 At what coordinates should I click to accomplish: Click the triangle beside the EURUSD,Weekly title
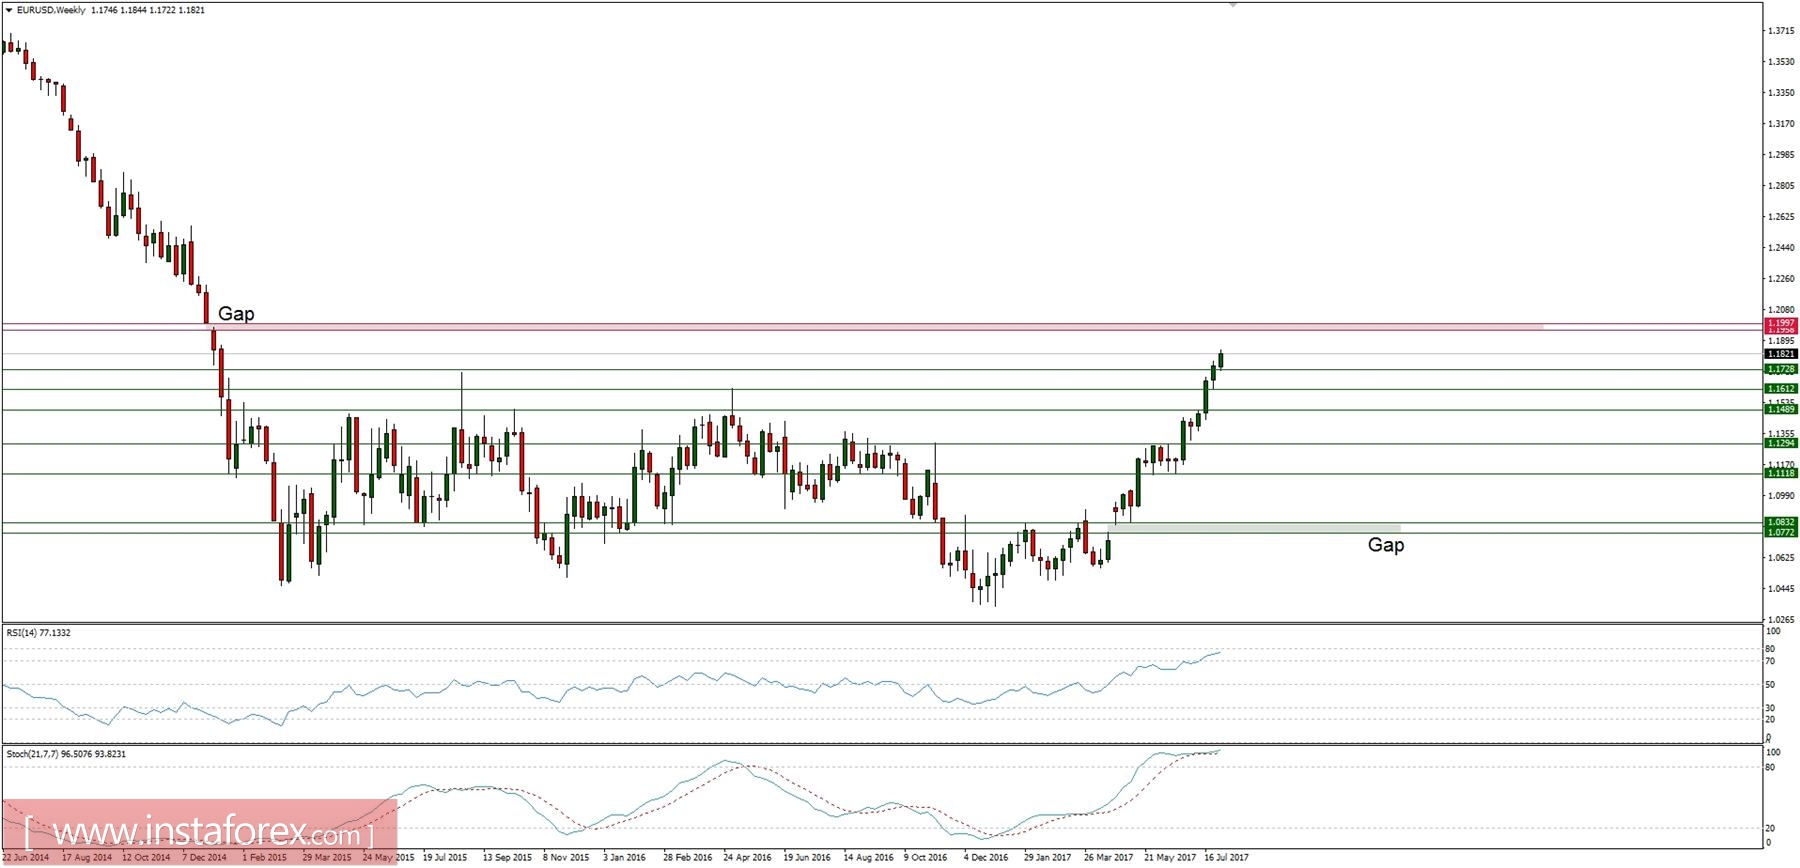[x=8, y=10]
